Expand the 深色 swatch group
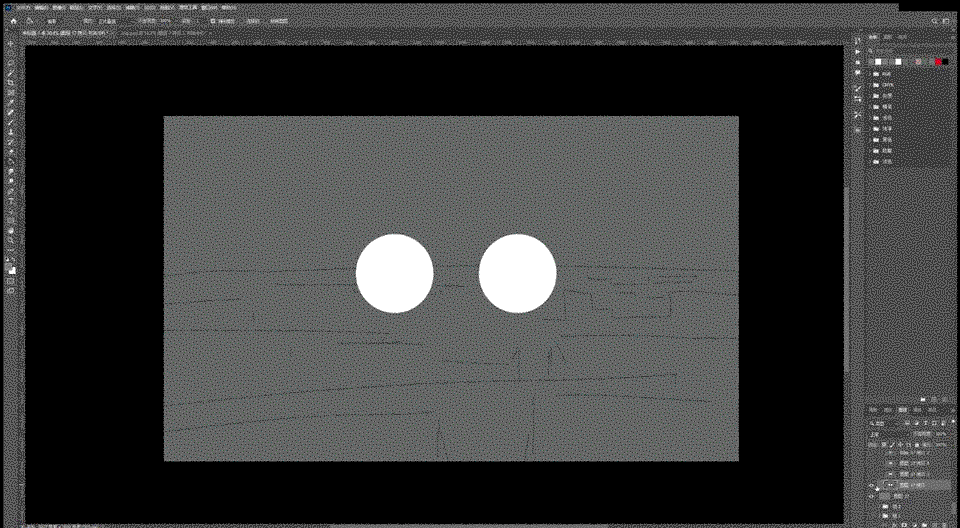The image size is (960, 528). pyautogui.click(x=871, y=140)
